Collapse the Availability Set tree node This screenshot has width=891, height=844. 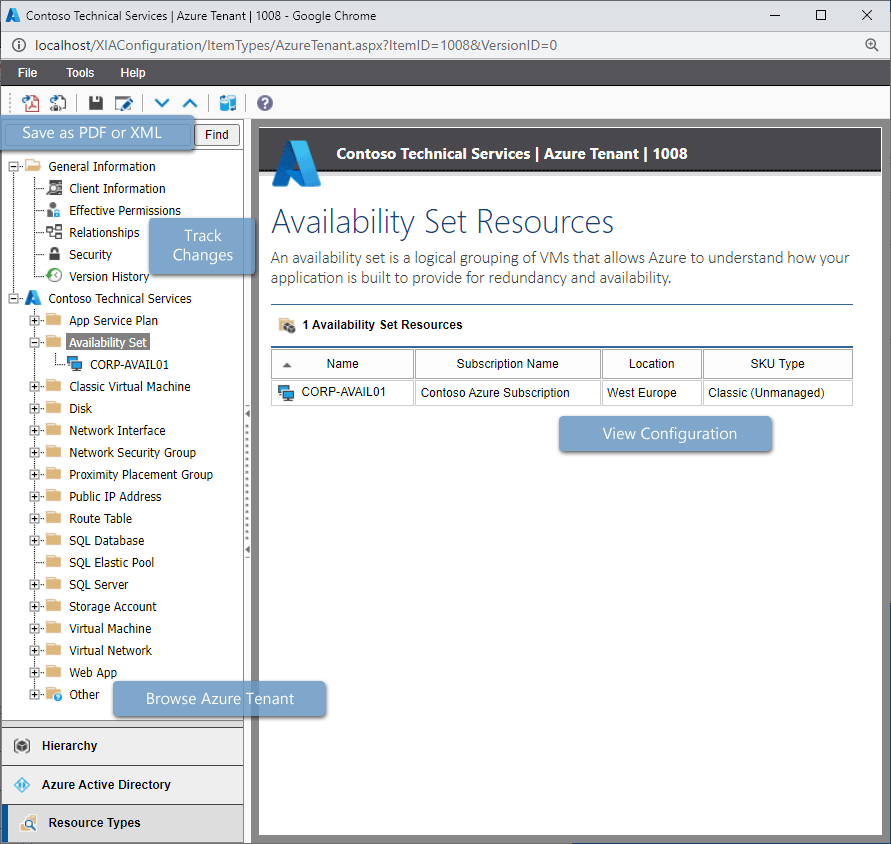click(x=33, y=341)
